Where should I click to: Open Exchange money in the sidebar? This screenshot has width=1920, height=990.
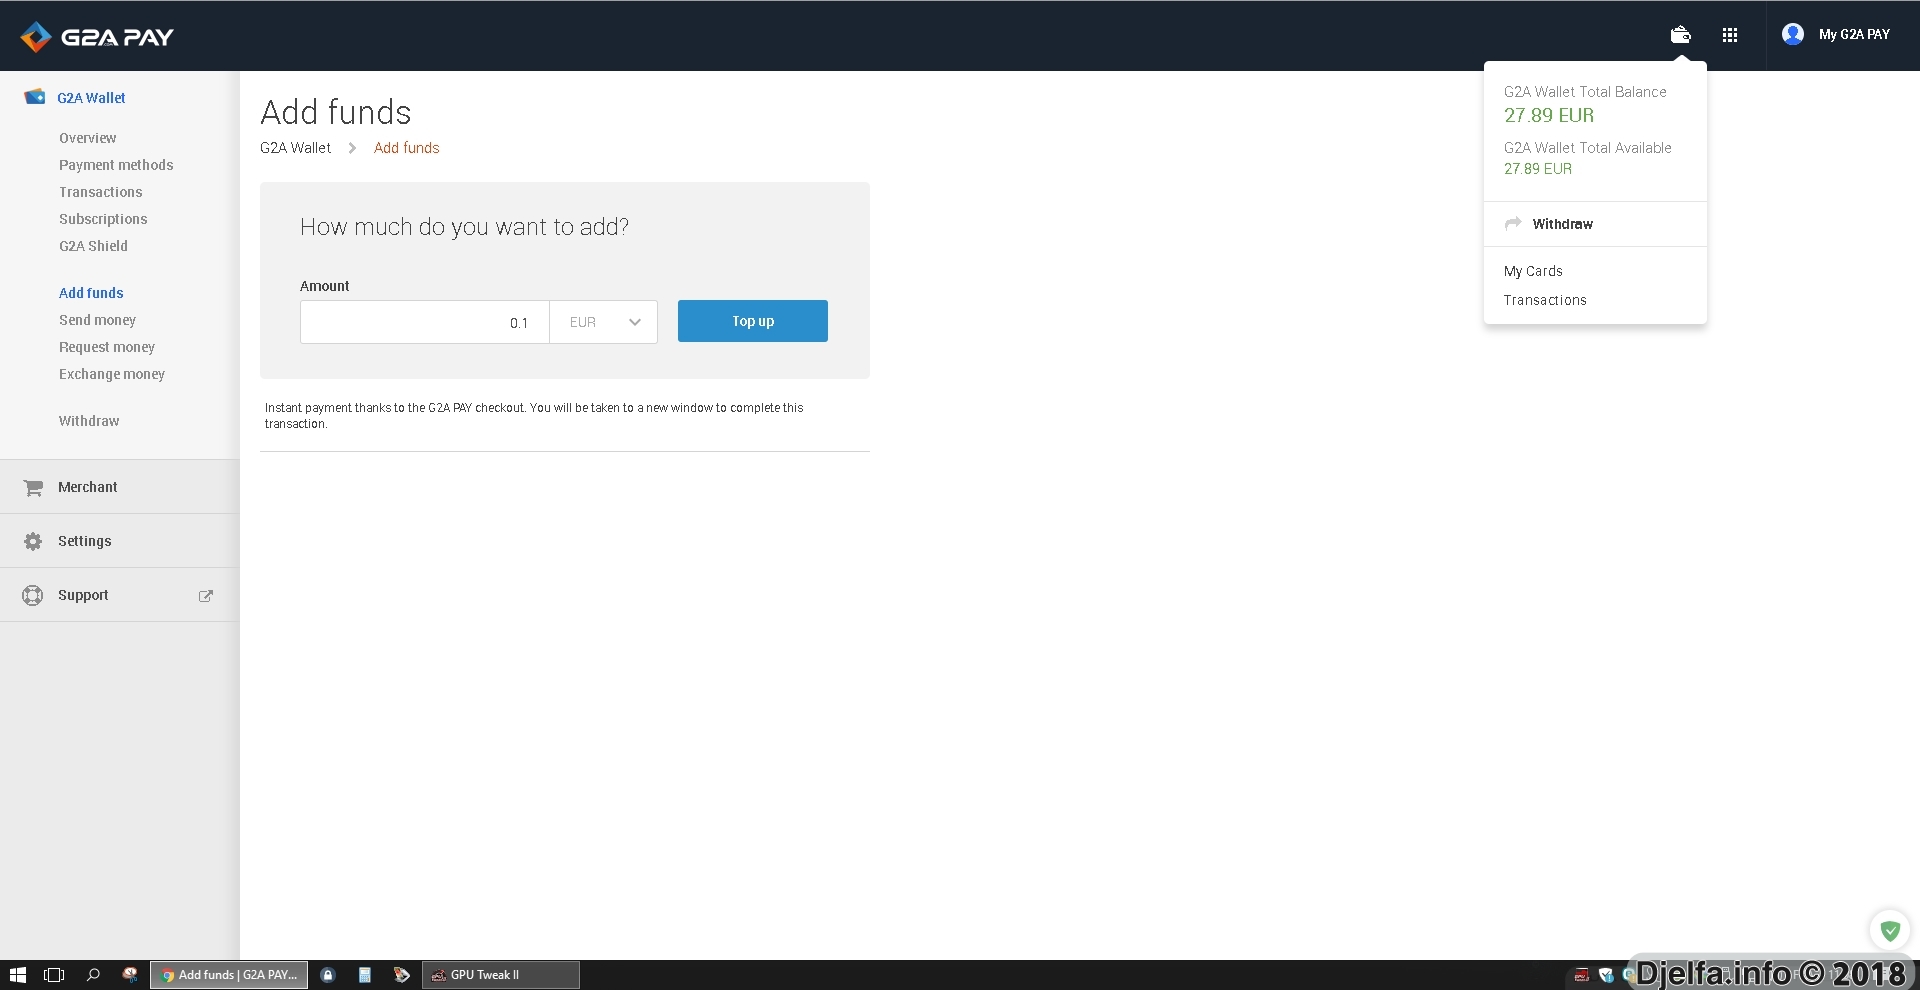112,374
